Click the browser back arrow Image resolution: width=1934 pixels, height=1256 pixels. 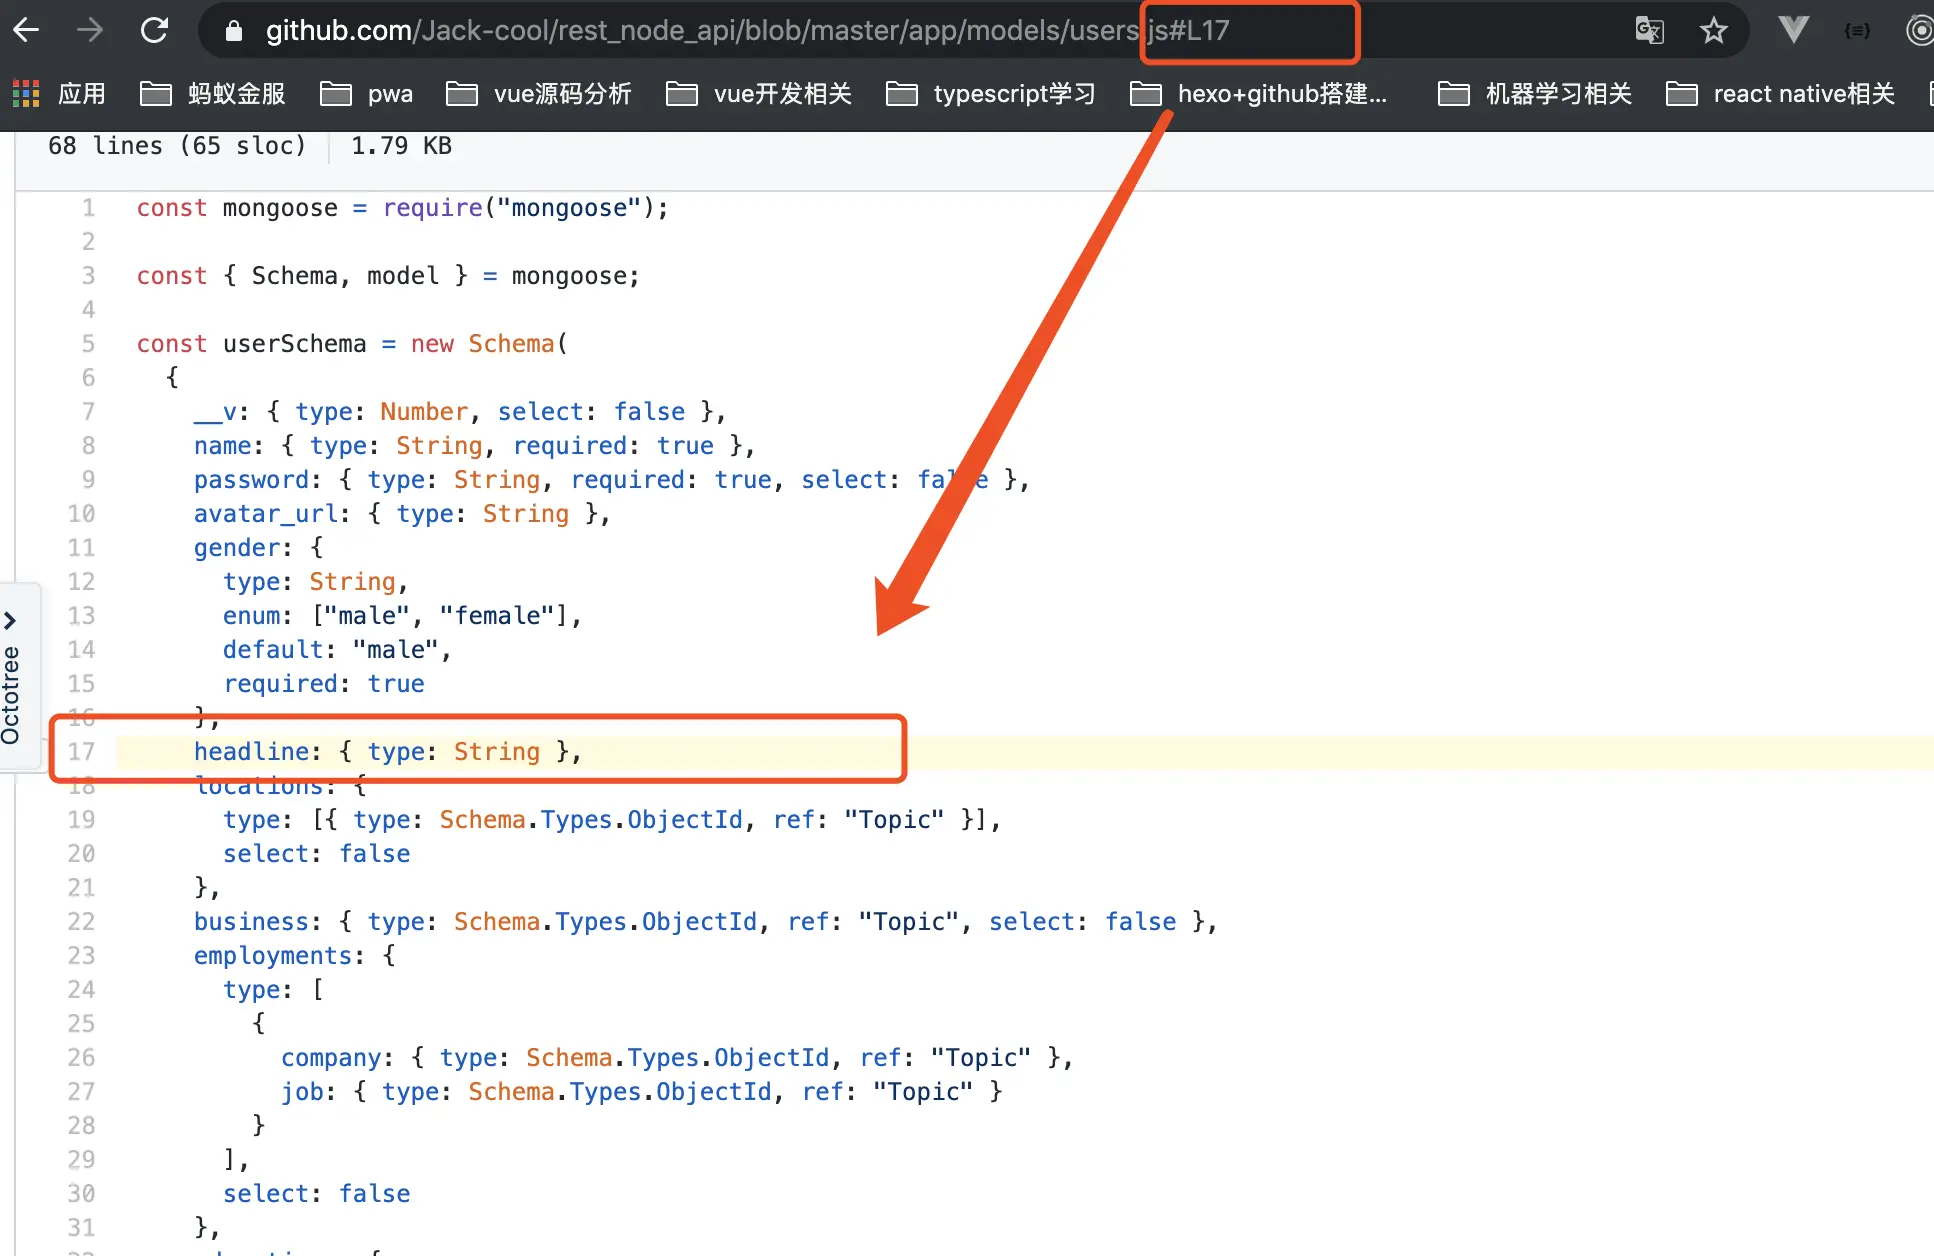point(27,30)
